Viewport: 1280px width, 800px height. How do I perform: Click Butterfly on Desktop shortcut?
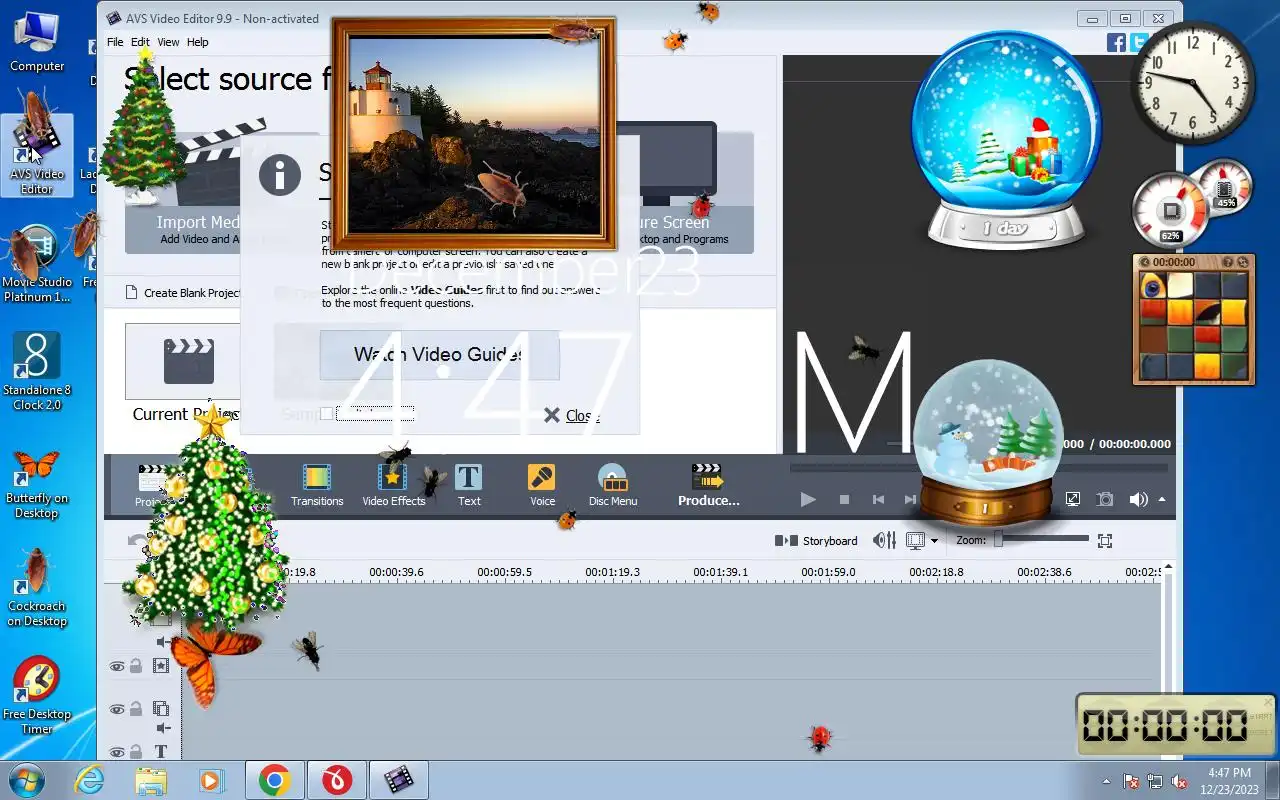pyautogui.click(x=37, y=483)
